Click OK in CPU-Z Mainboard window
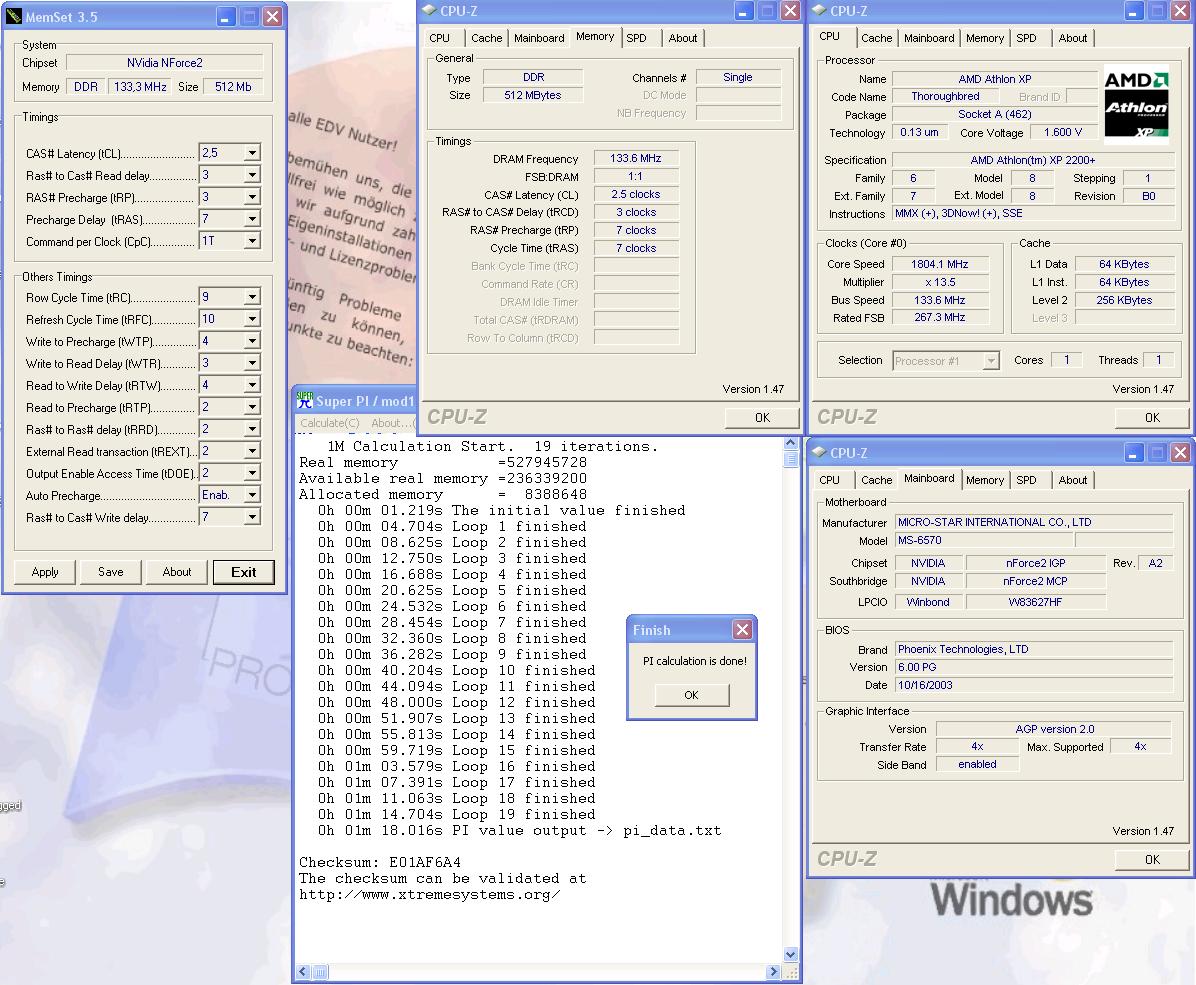The image size is (1196, 985). click(x=1152, y=859)
